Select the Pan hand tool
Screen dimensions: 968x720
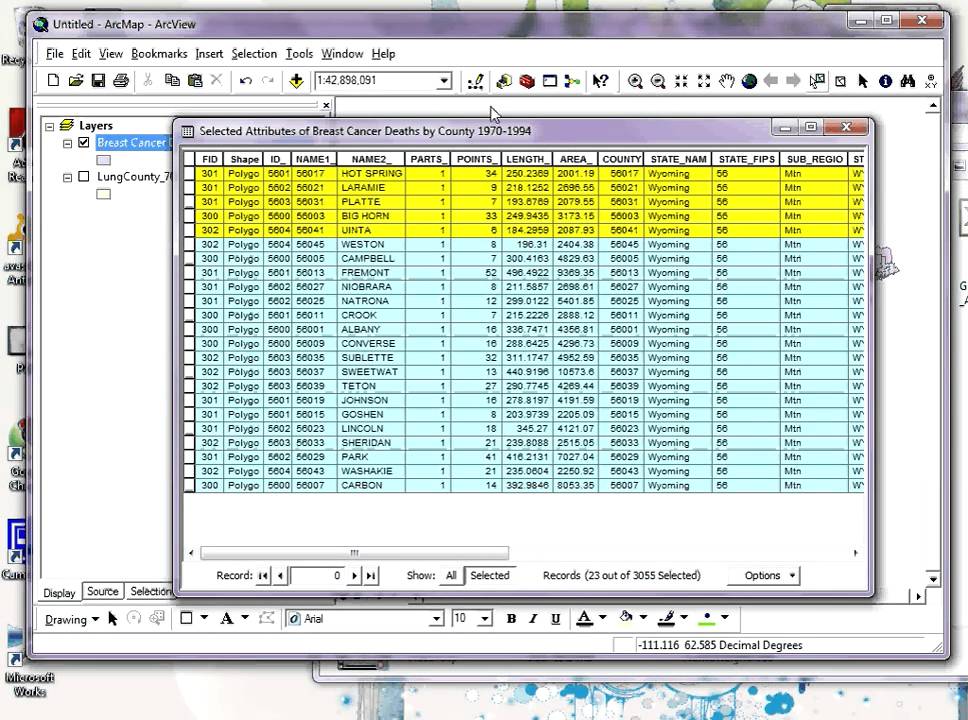[727, 81]
